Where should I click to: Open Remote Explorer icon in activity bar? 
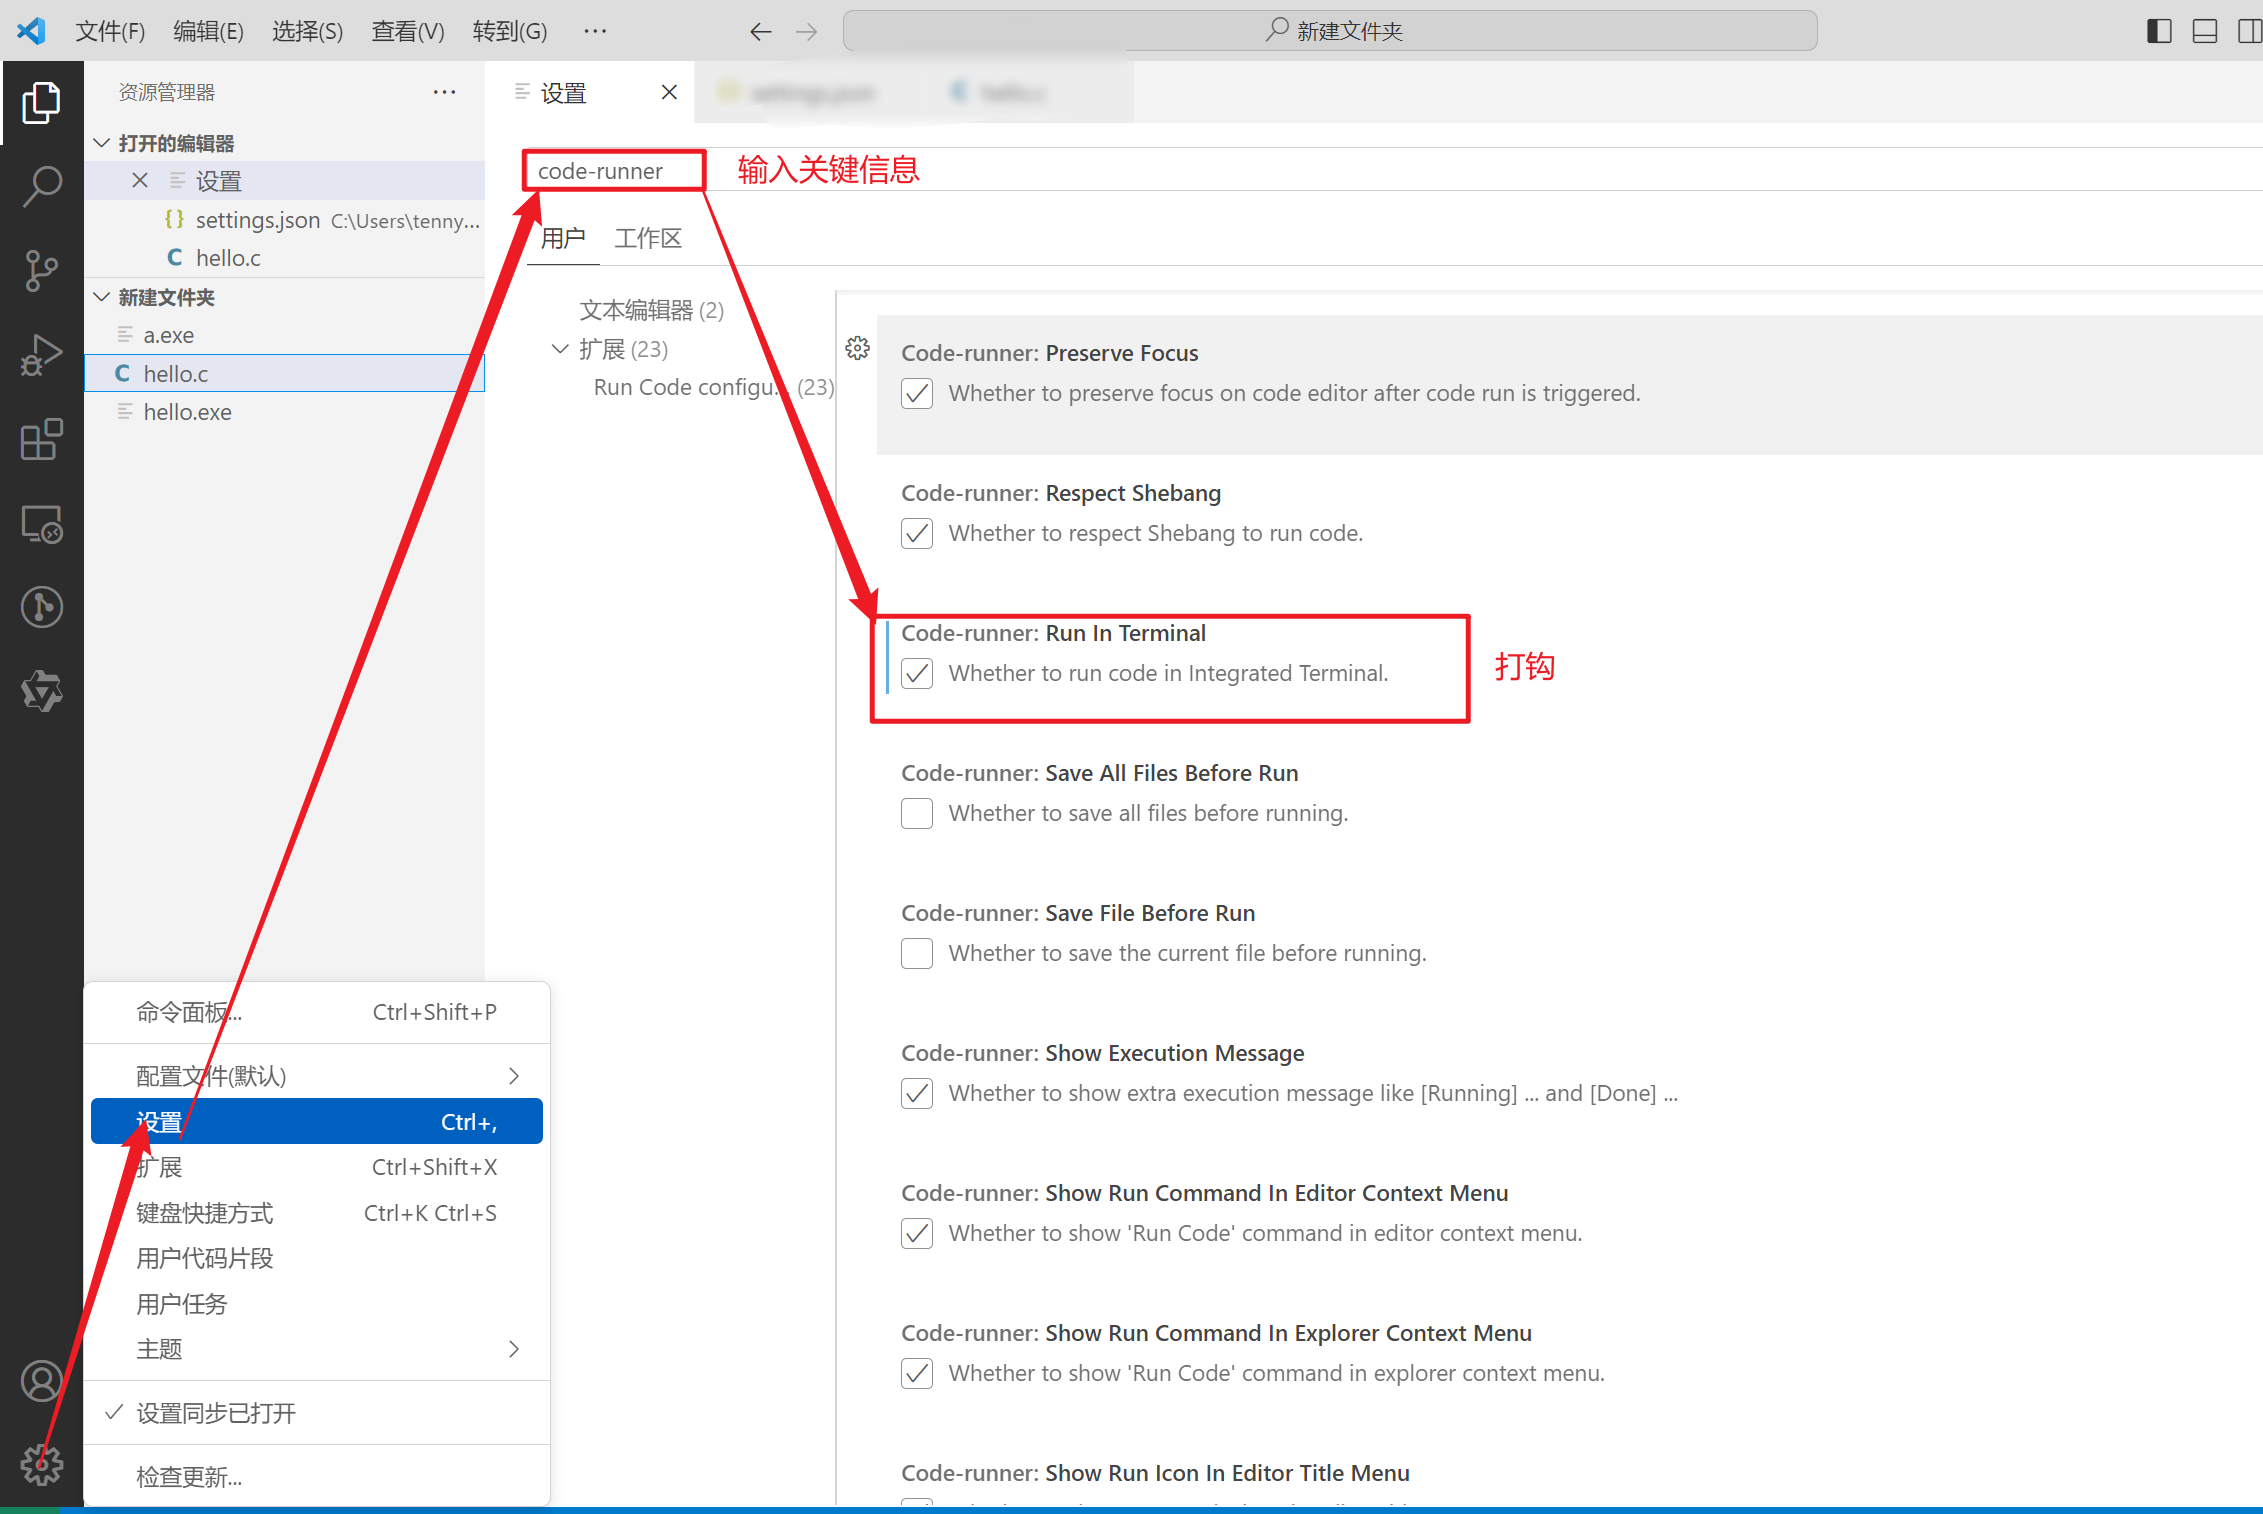(42, 523)
